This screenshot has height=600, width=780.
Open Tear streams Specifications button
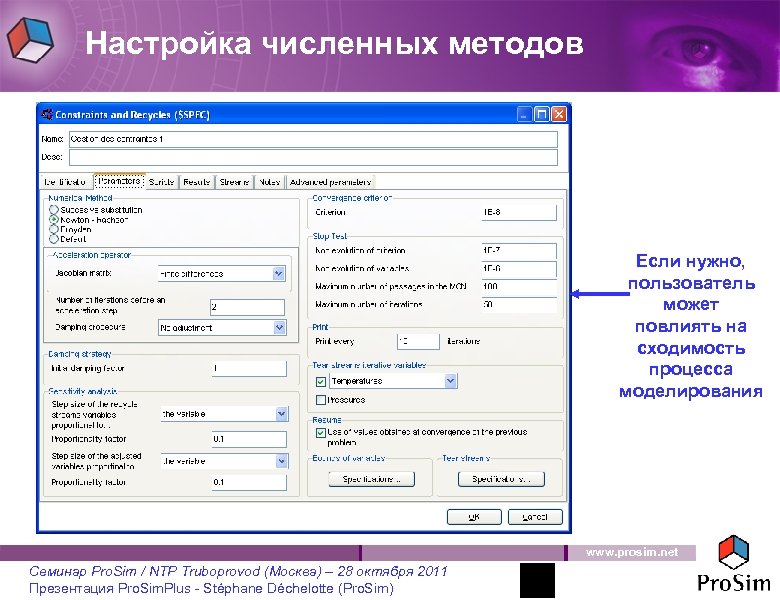point(501,479)
